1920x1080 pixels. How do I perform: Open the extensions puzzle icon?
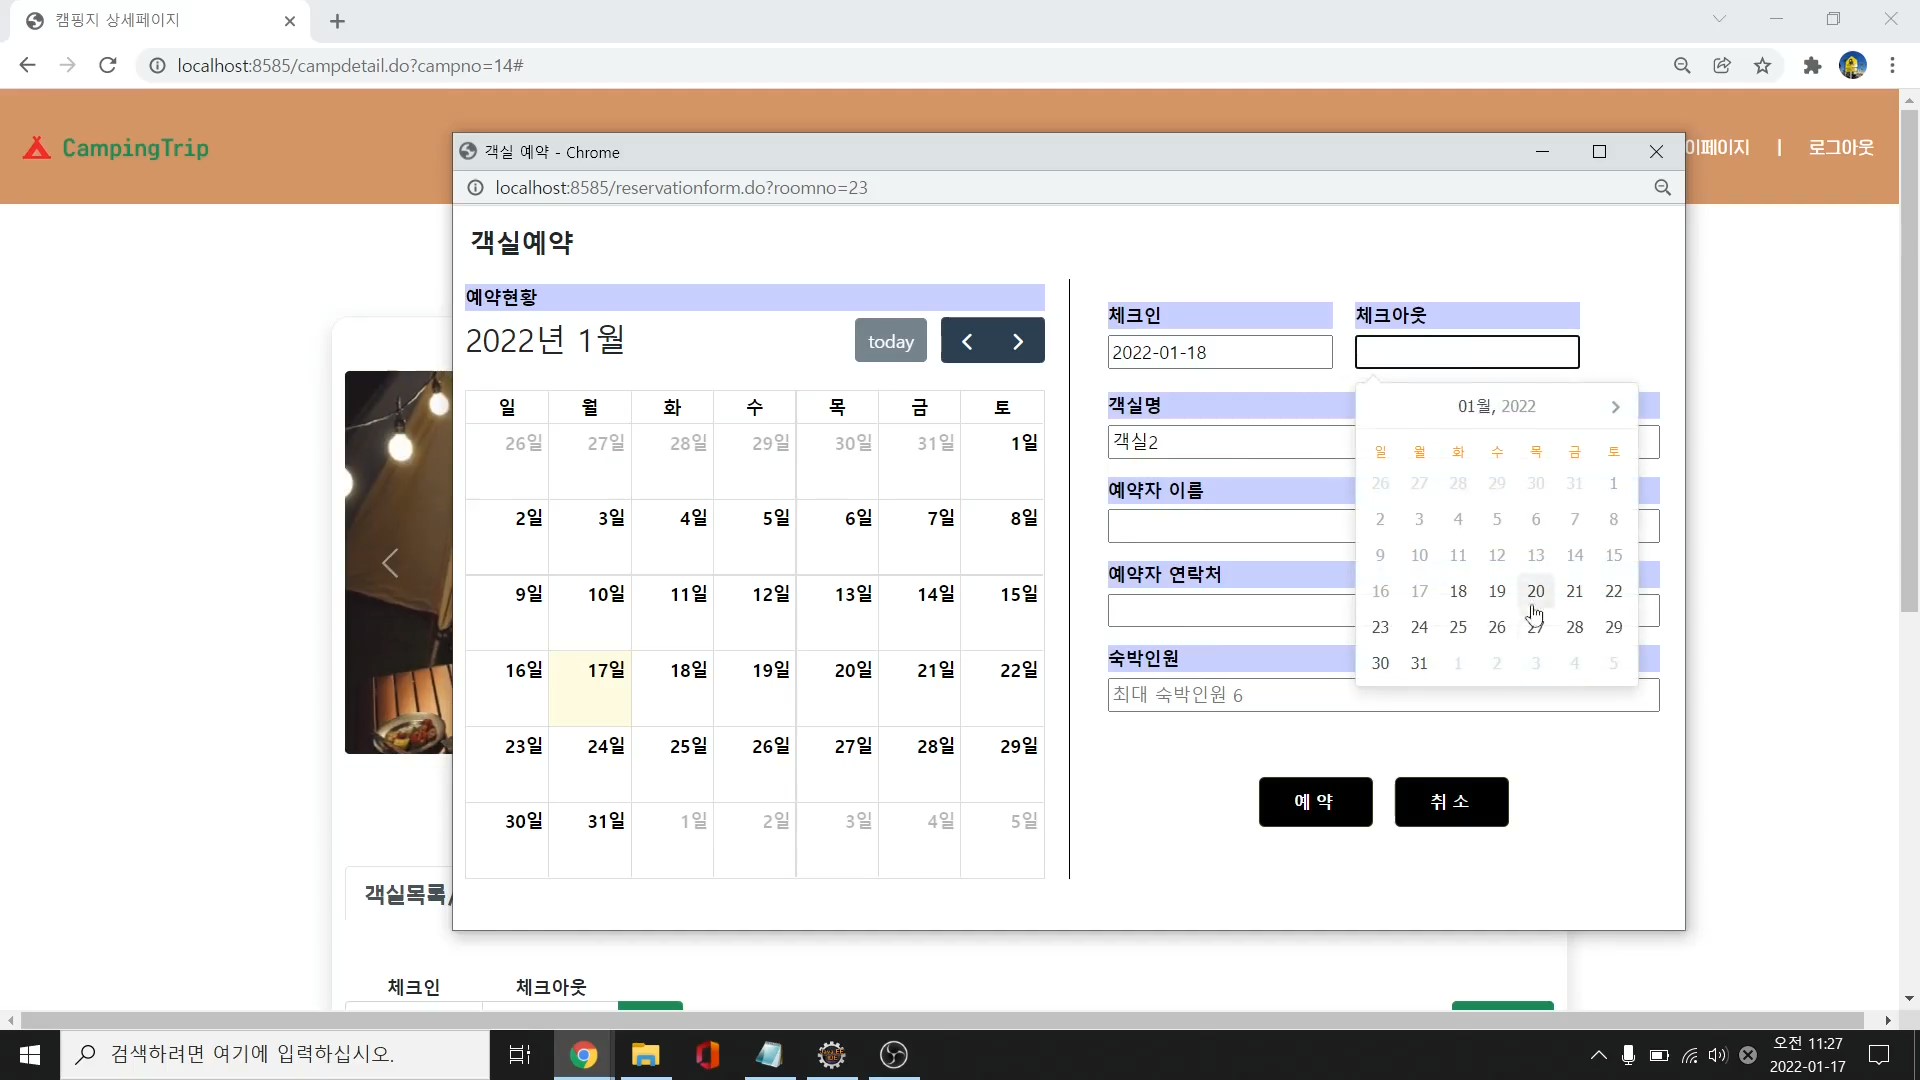click(x=1812, y=65)
